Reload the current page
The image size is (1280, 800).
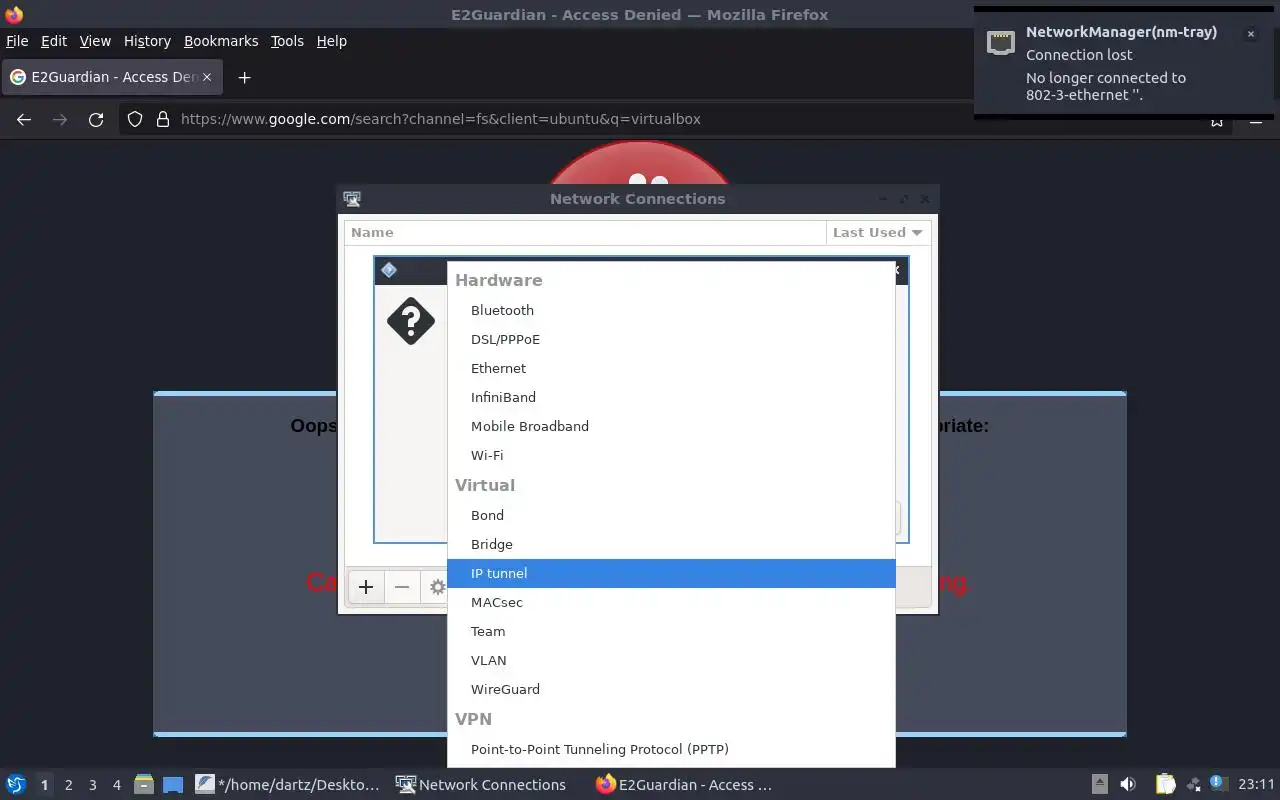click(96, 119)
